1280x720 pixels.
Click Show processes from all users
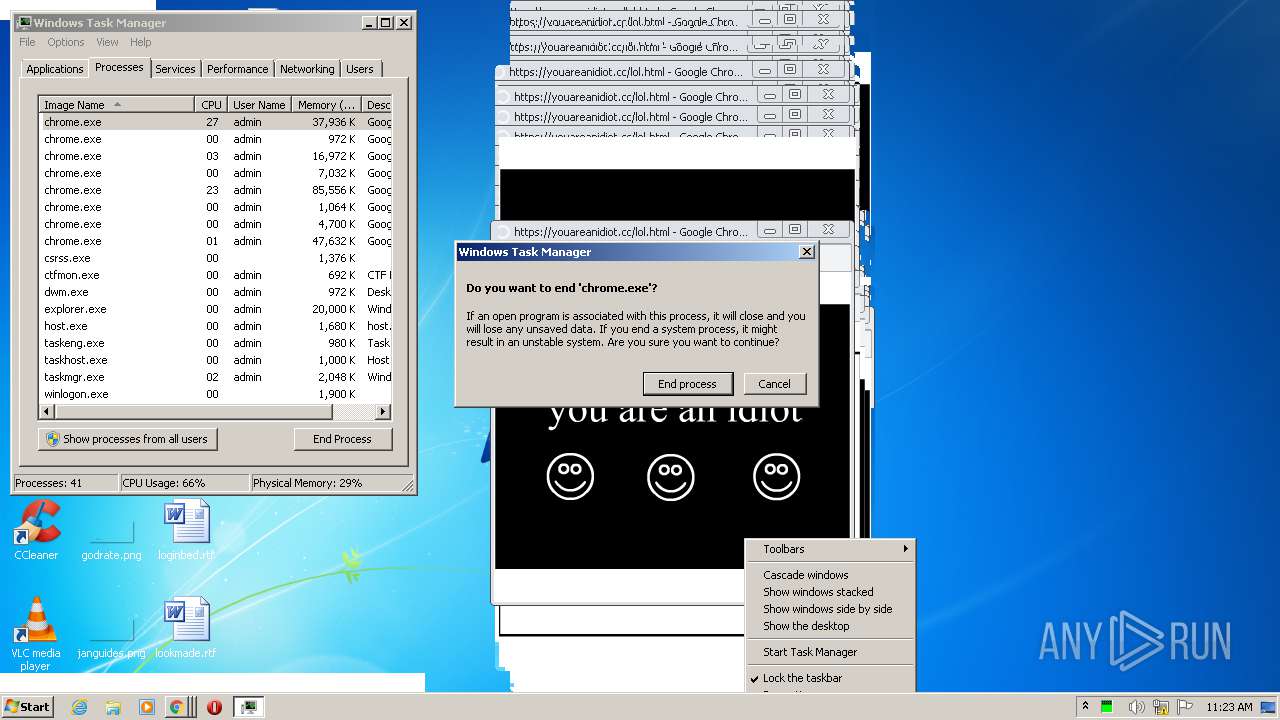click(128, 439)
